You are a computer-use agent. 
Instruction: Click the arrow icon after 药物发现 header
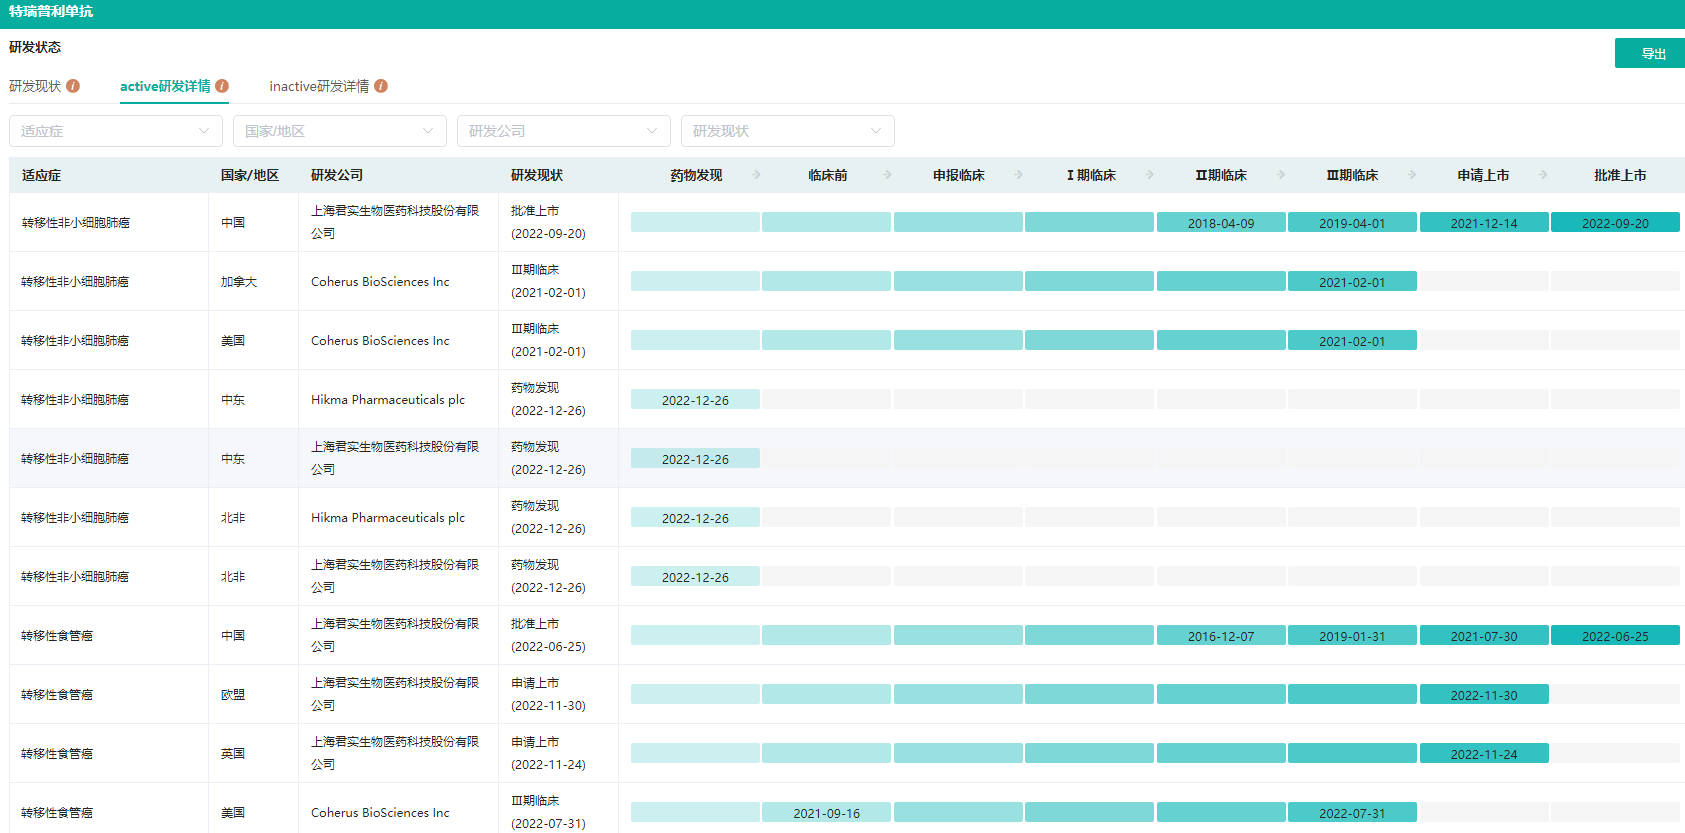tap(756, 175)
